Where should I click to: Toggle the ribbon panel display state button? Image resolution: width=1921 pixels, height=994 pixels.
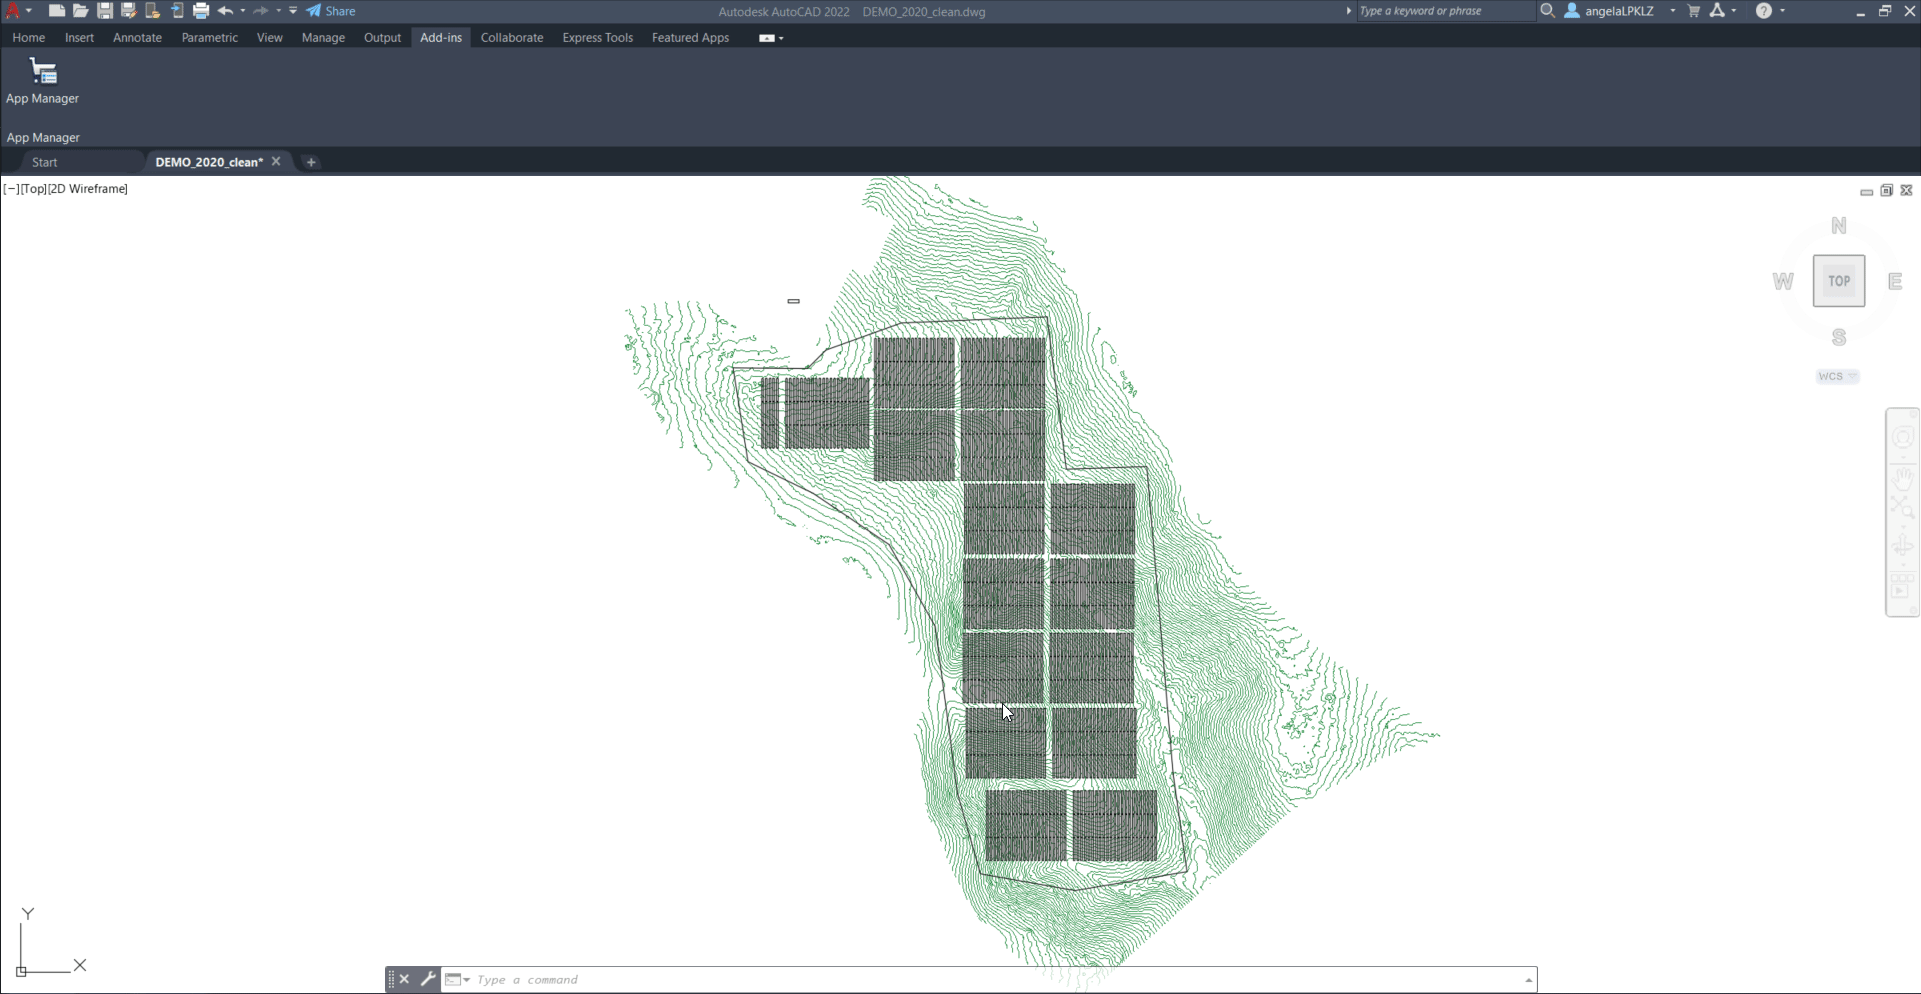click(766, 38)
